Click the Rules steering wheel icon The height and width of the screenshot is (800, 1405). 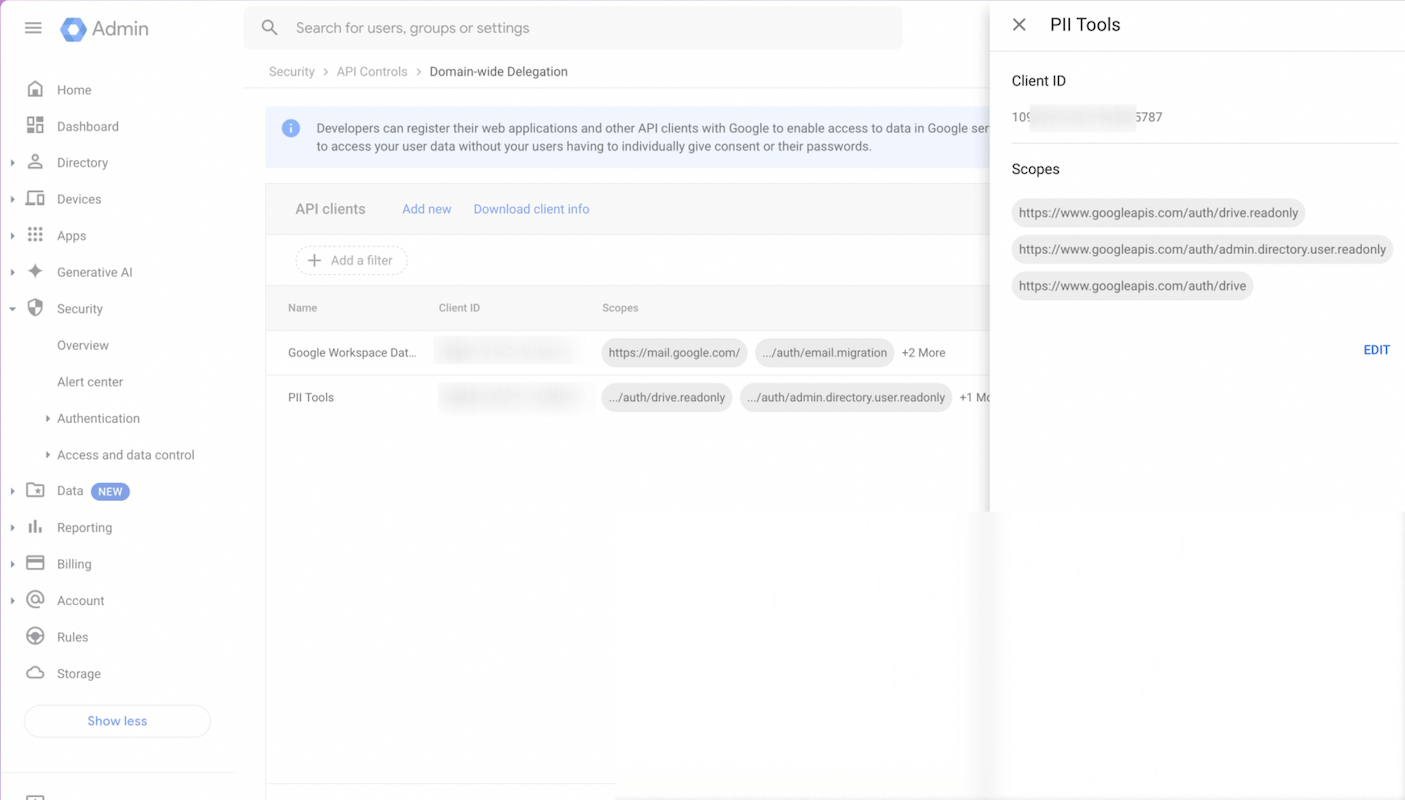pos(35,637)
